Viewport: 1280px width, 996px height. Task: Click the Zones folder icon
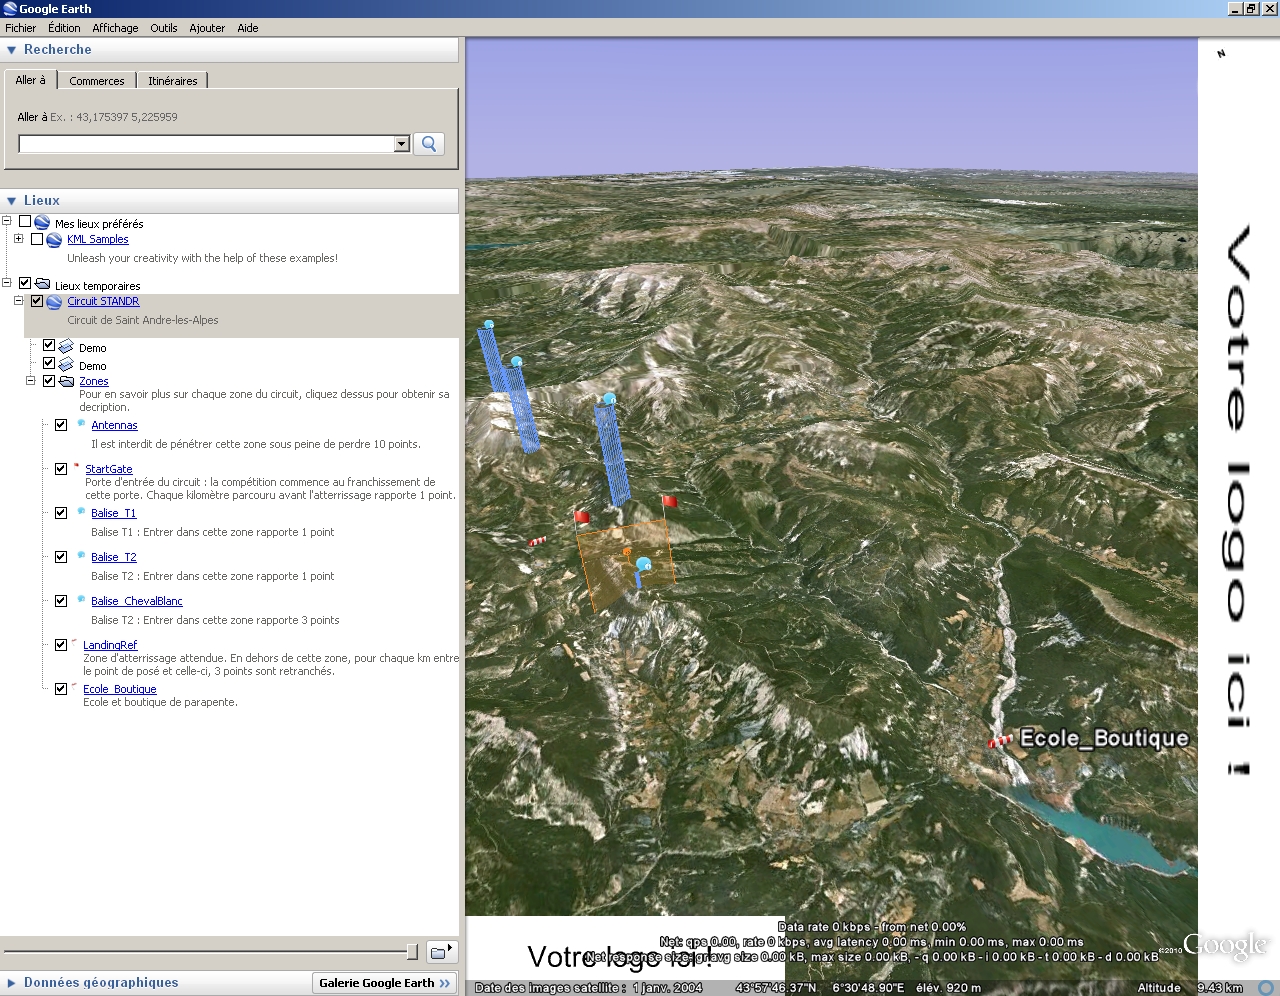pos(66,381)
